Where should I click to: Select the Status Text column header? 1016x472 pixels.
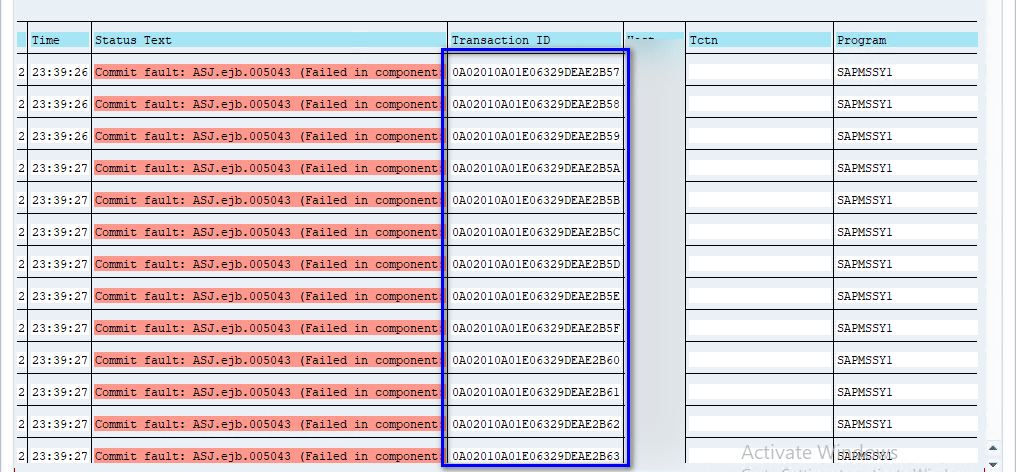133,40
